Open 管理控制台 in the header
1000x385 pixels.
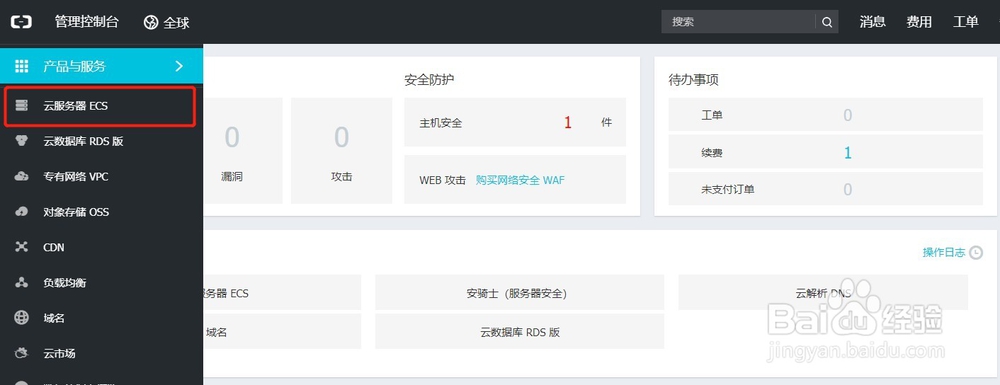[87, 22]
